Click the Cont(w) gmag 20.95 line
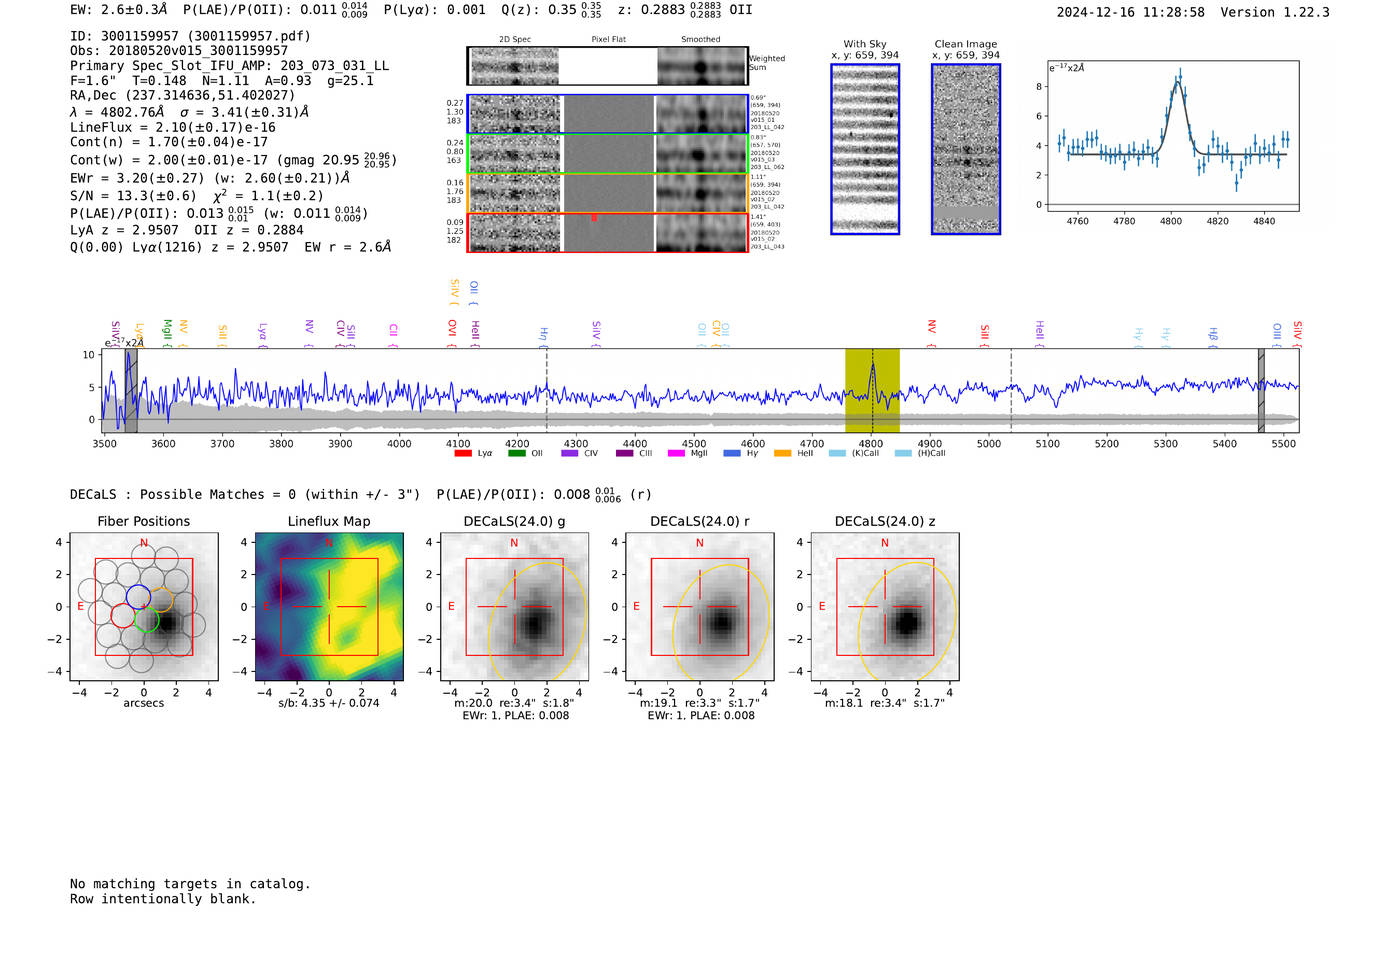Image resolution: width=1400 pixels, height=953 pixels. (x=234, y=159)
